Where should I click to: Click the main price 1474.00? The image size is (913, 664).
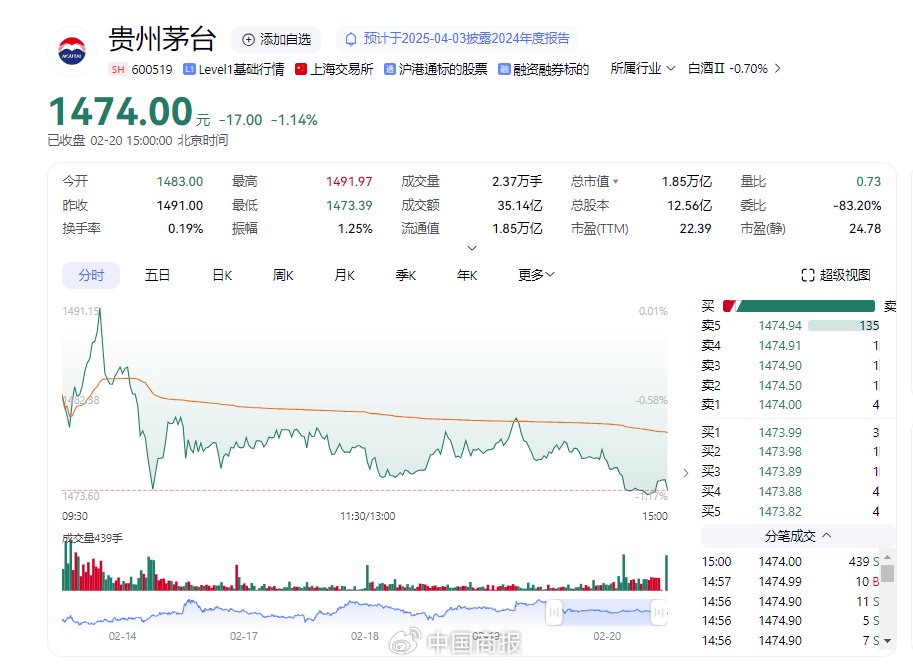(121, 111)
